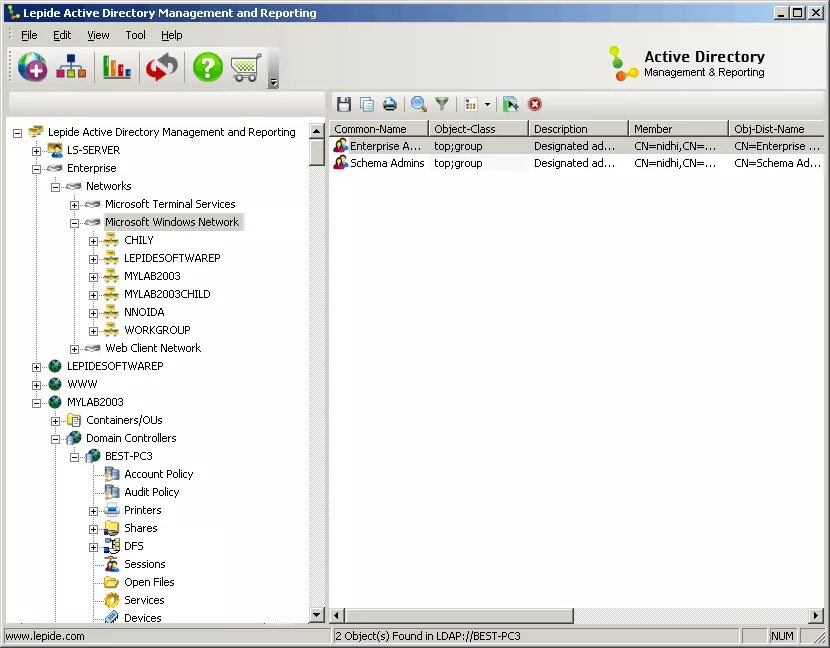
Task: Select the NNOIDA workgroup
Action: coord(144,312)
